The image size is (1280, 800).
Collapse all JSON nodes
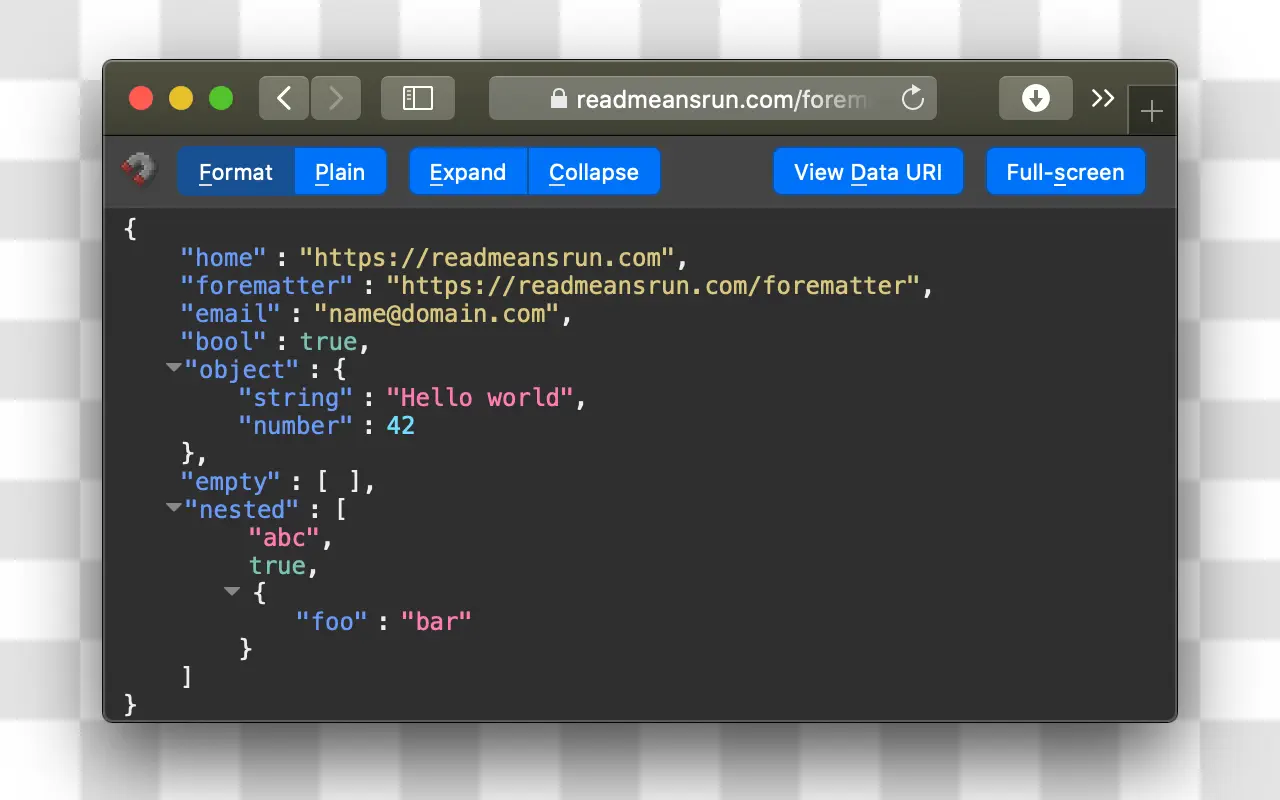tap(594, 172)
